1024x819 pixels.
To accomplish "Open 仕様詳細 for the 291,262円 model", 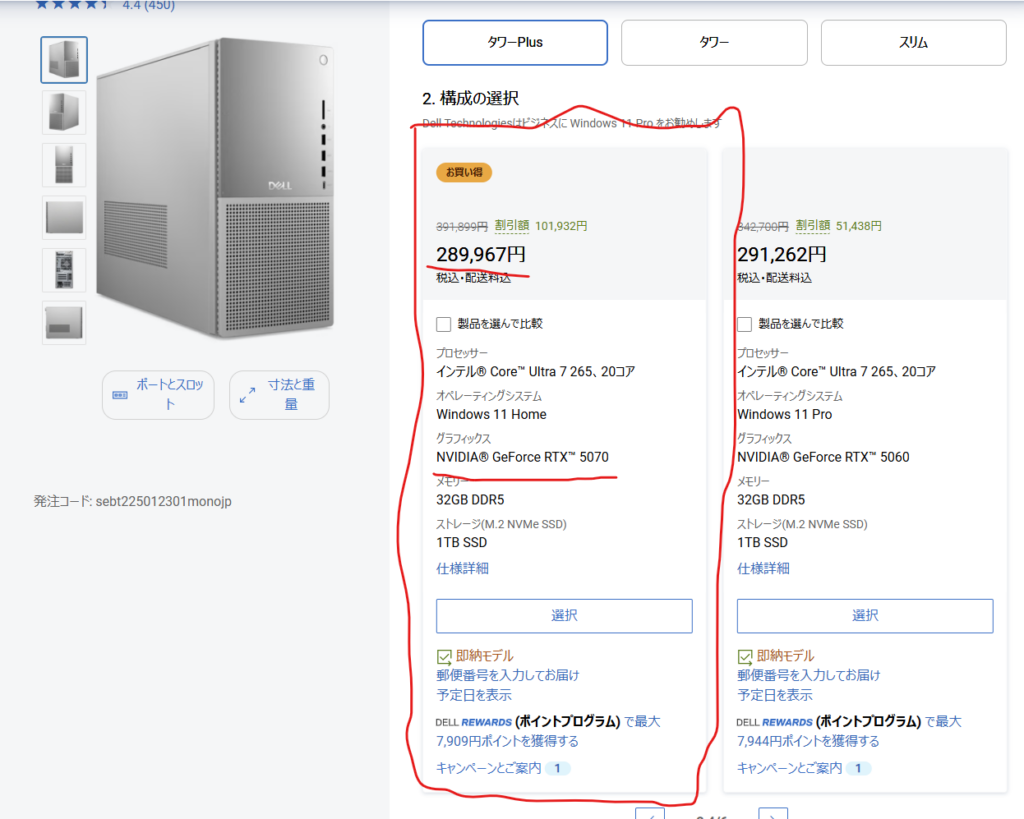I will pos(763,568).
